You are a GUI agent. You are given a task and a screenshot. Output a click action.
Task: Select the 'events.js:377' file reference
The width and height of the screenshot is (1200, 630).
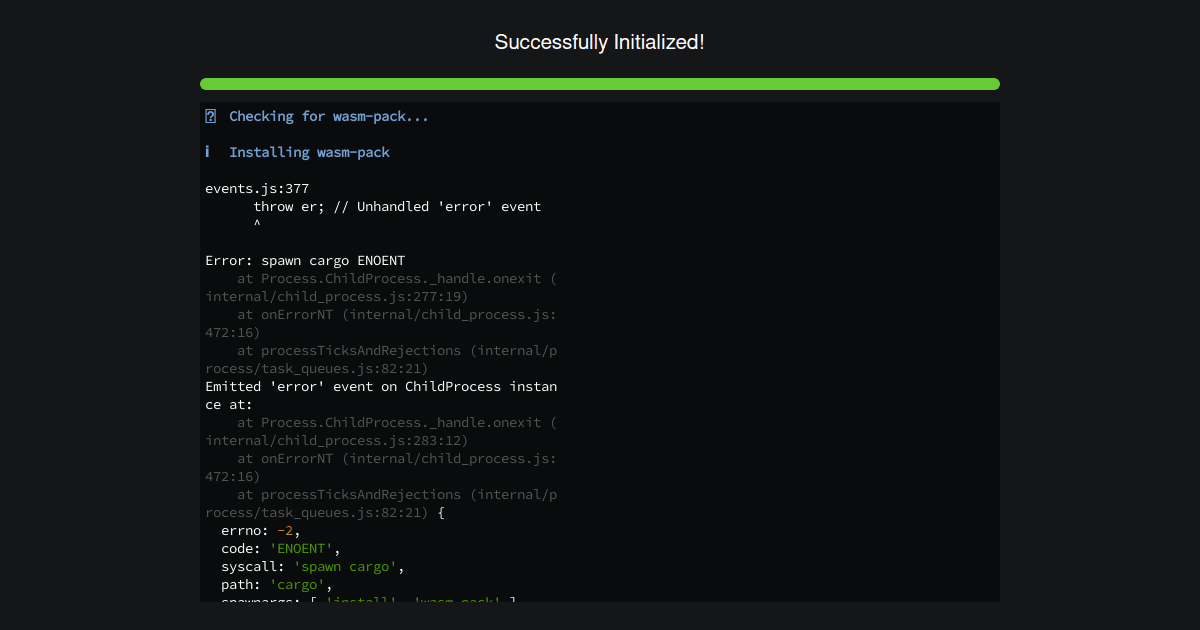[256, 188]
